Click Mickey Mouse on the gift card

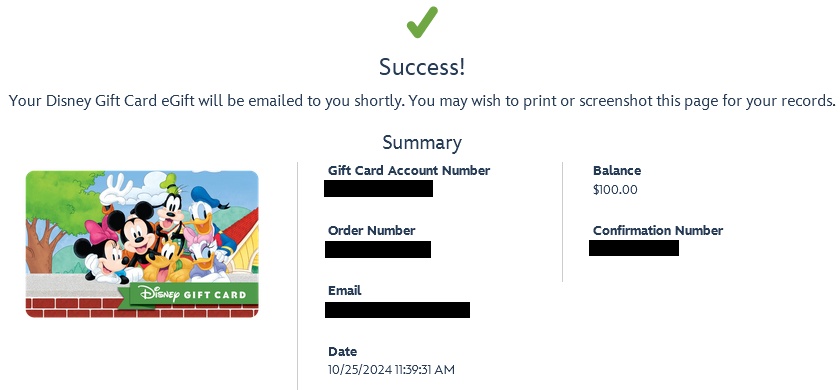pos(135,233)
